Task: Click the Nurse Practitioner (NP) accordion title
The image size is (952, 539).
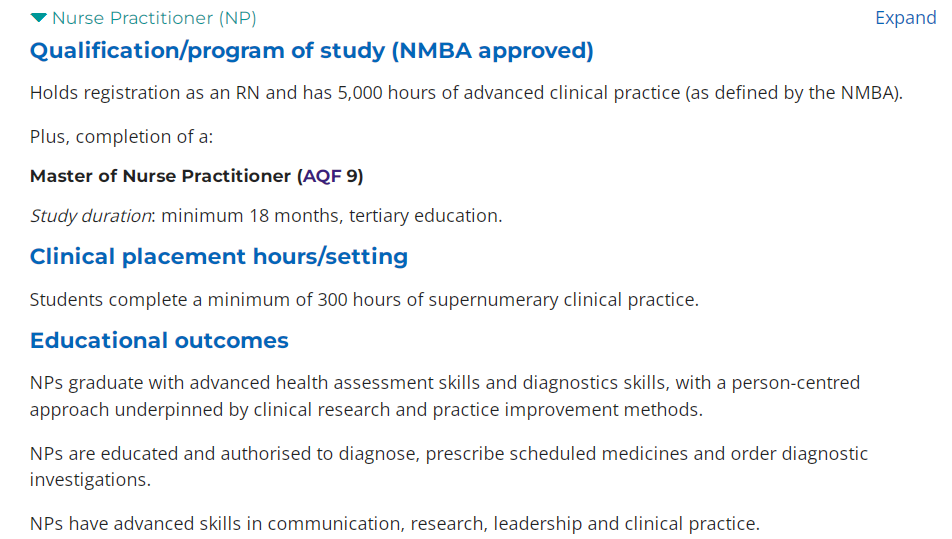Action: 154,18
